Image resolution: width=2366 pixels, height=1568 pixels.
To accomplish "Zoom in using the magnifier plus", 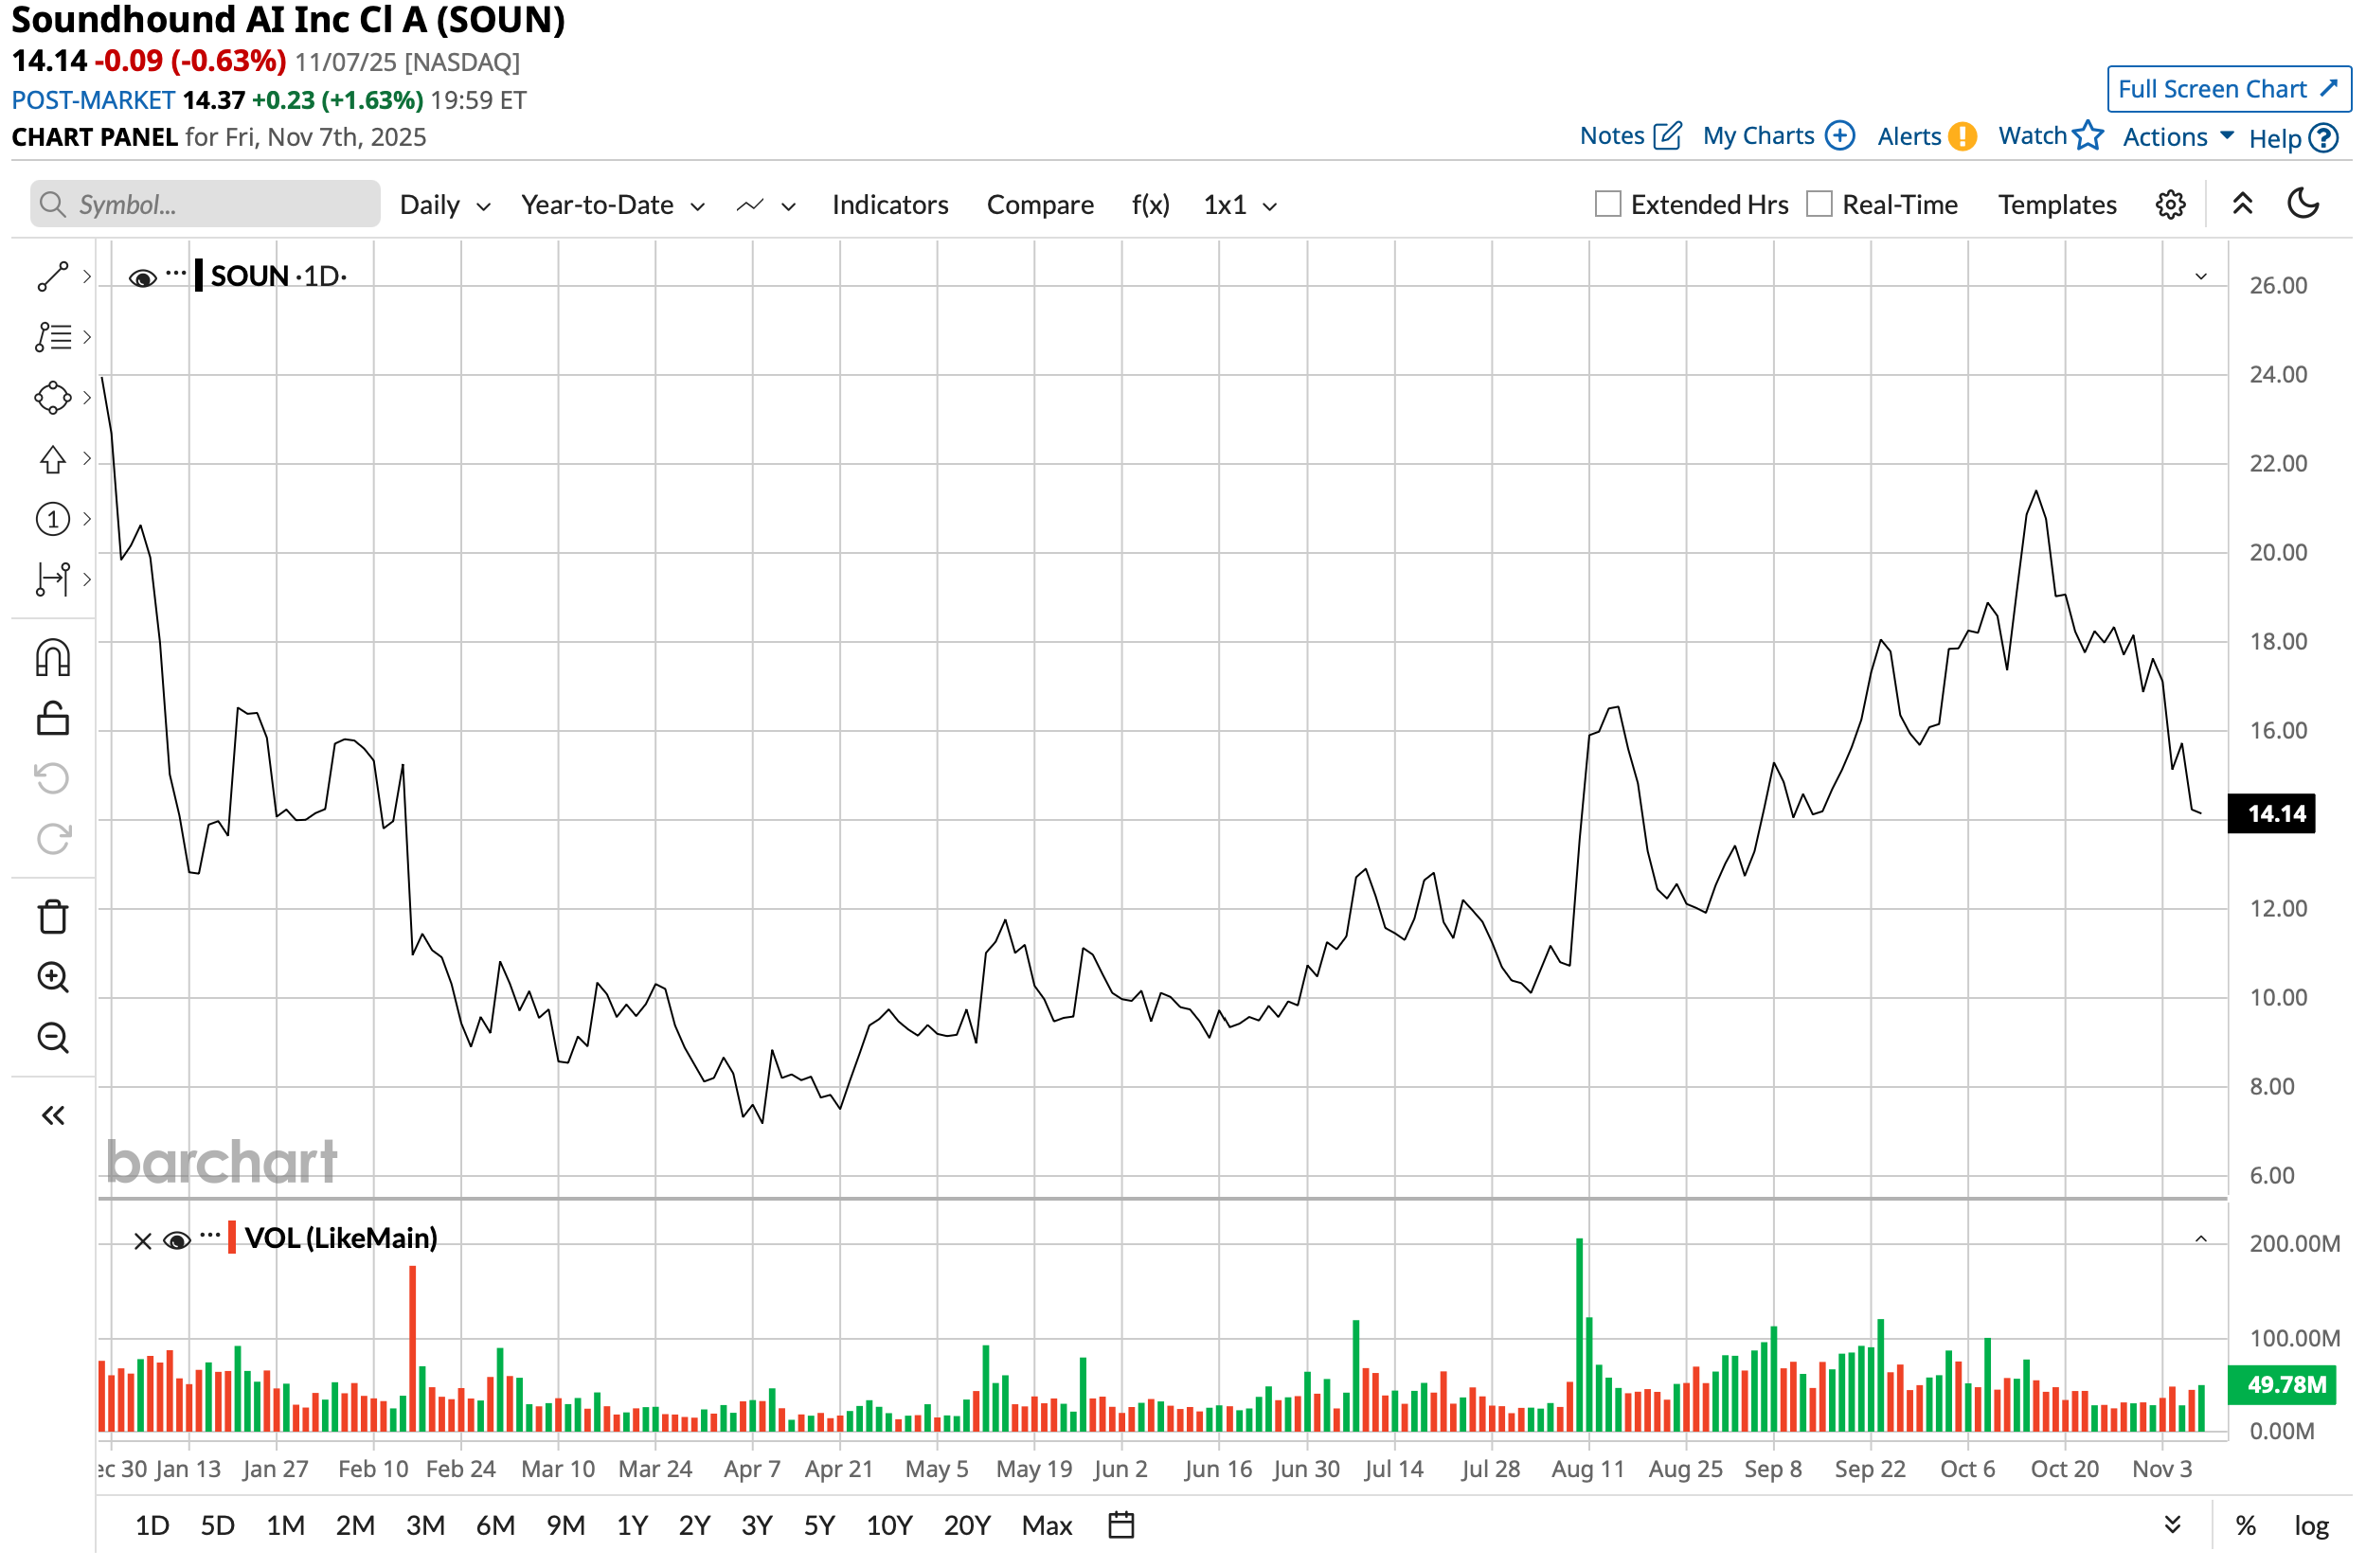I will click(52, 979).
